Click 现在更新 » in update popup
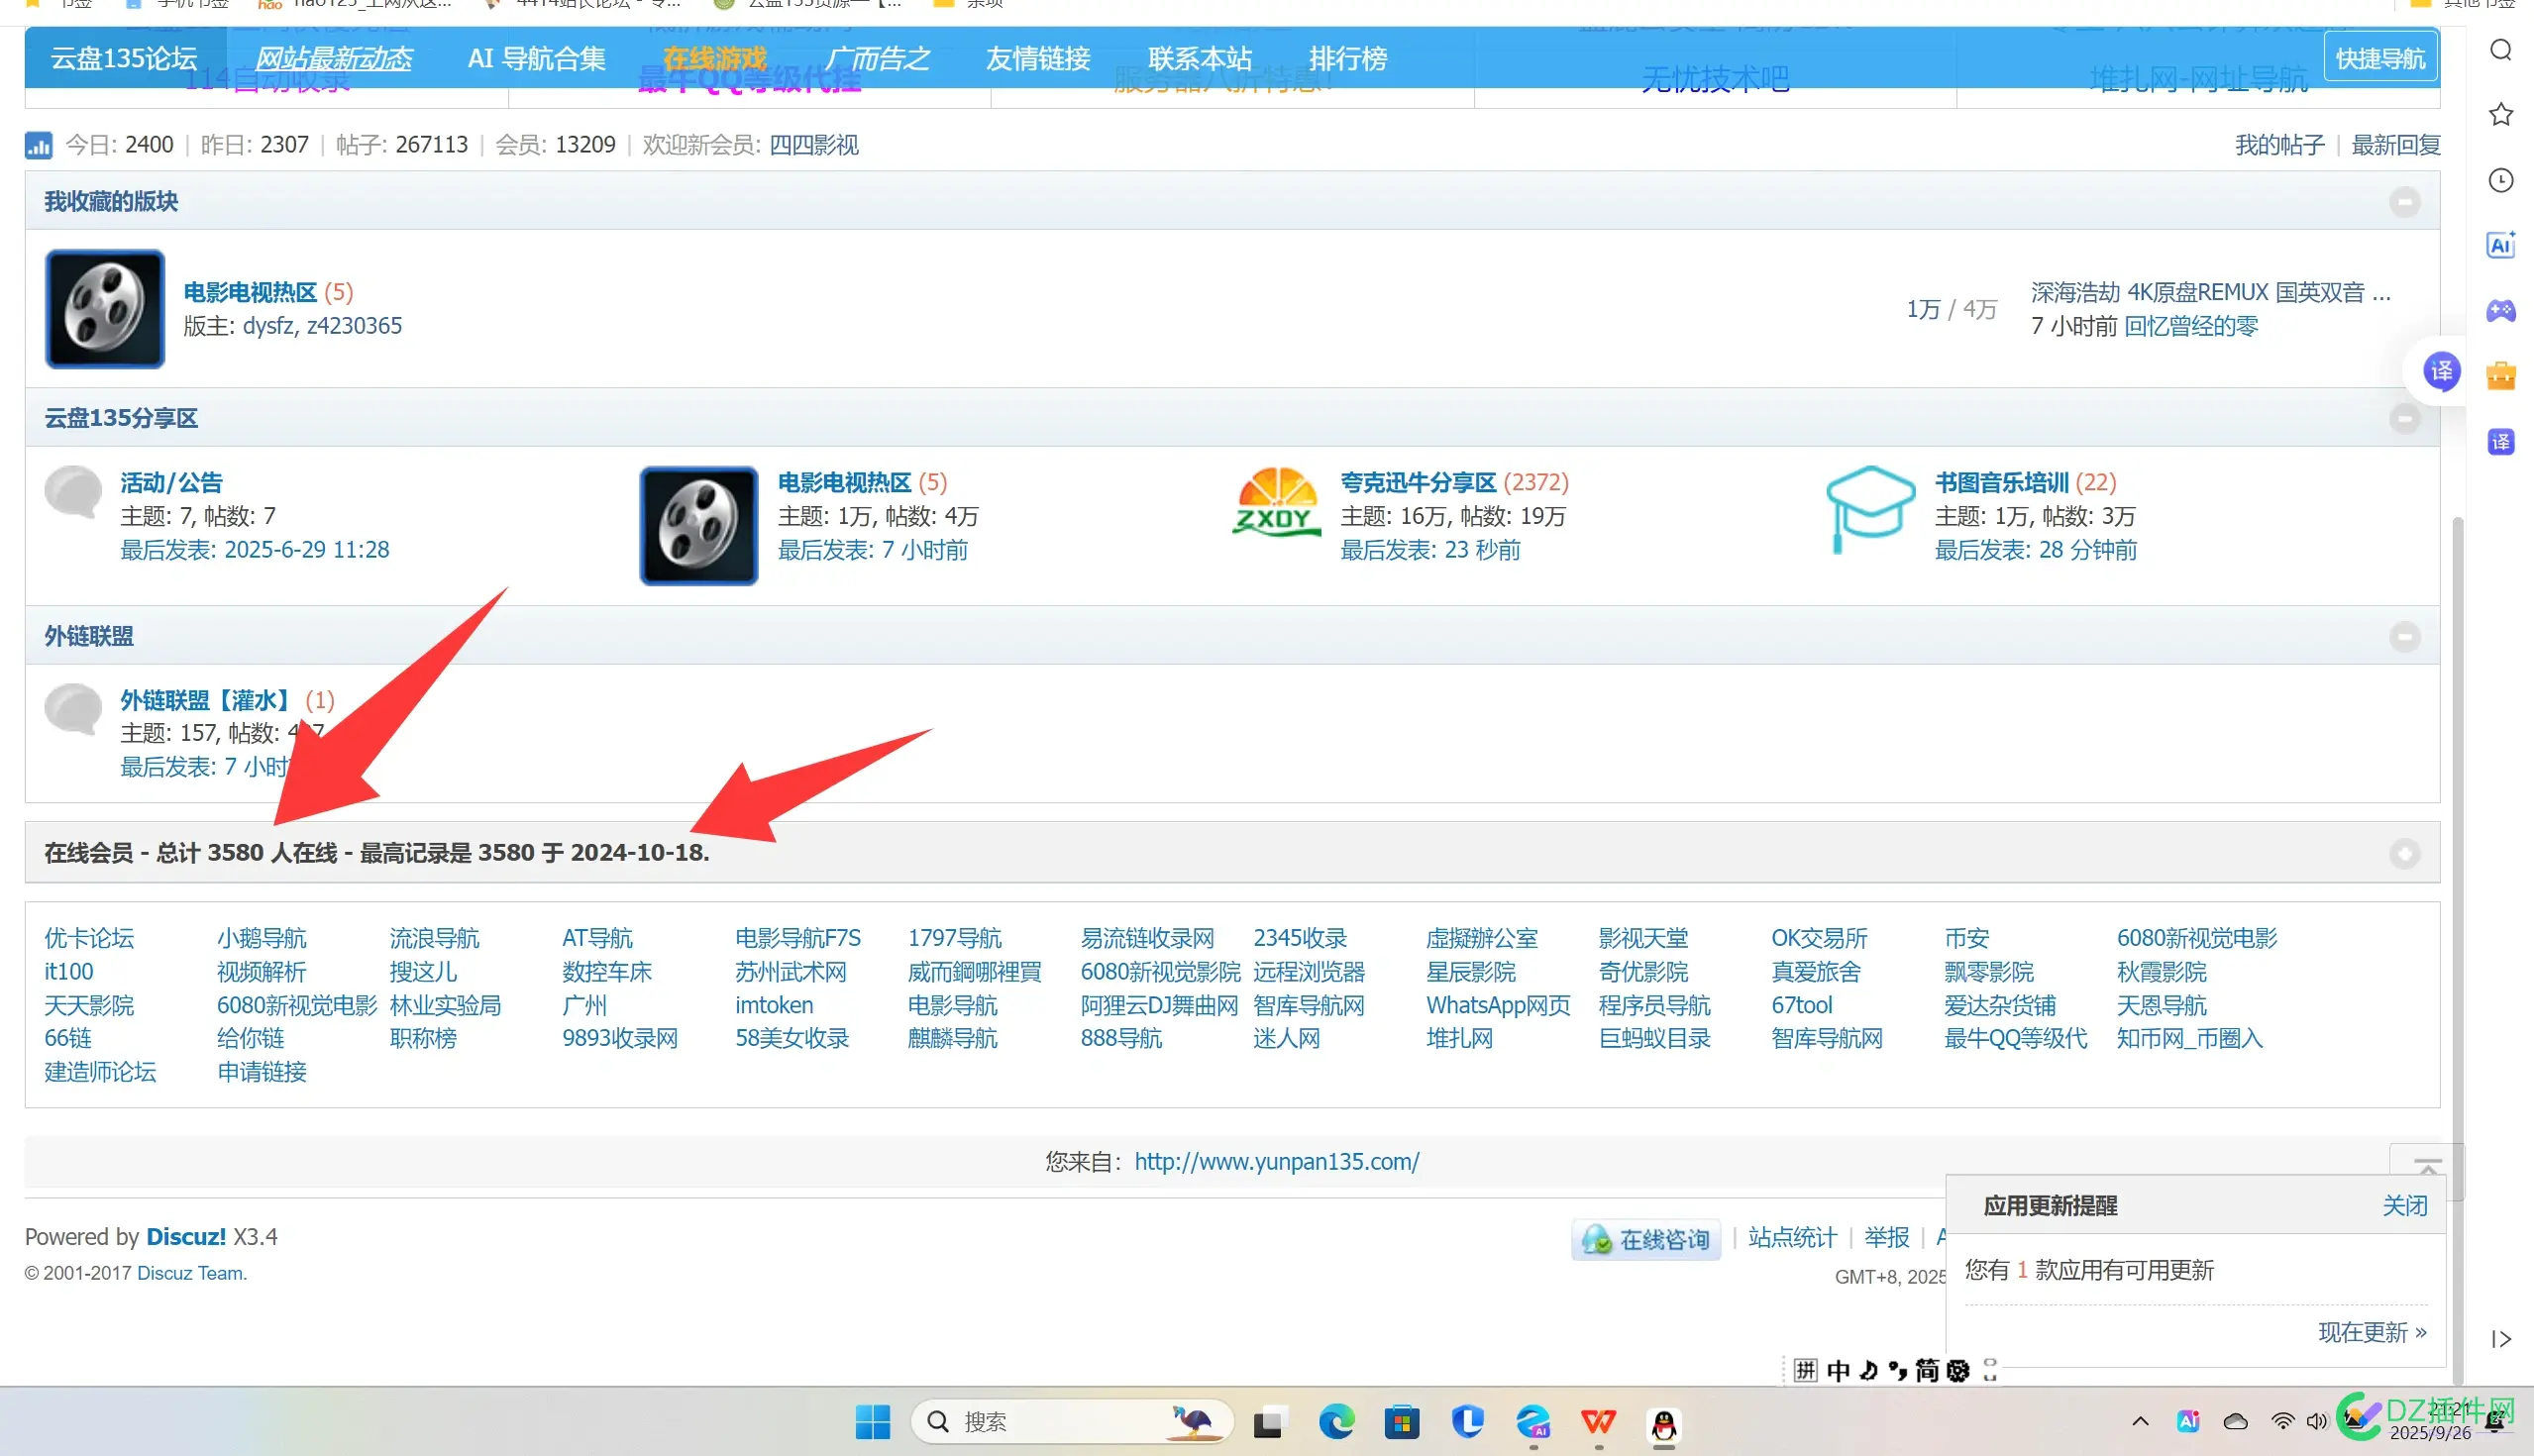This screenshot has width=2534, height=1456. (2372, 1332)
